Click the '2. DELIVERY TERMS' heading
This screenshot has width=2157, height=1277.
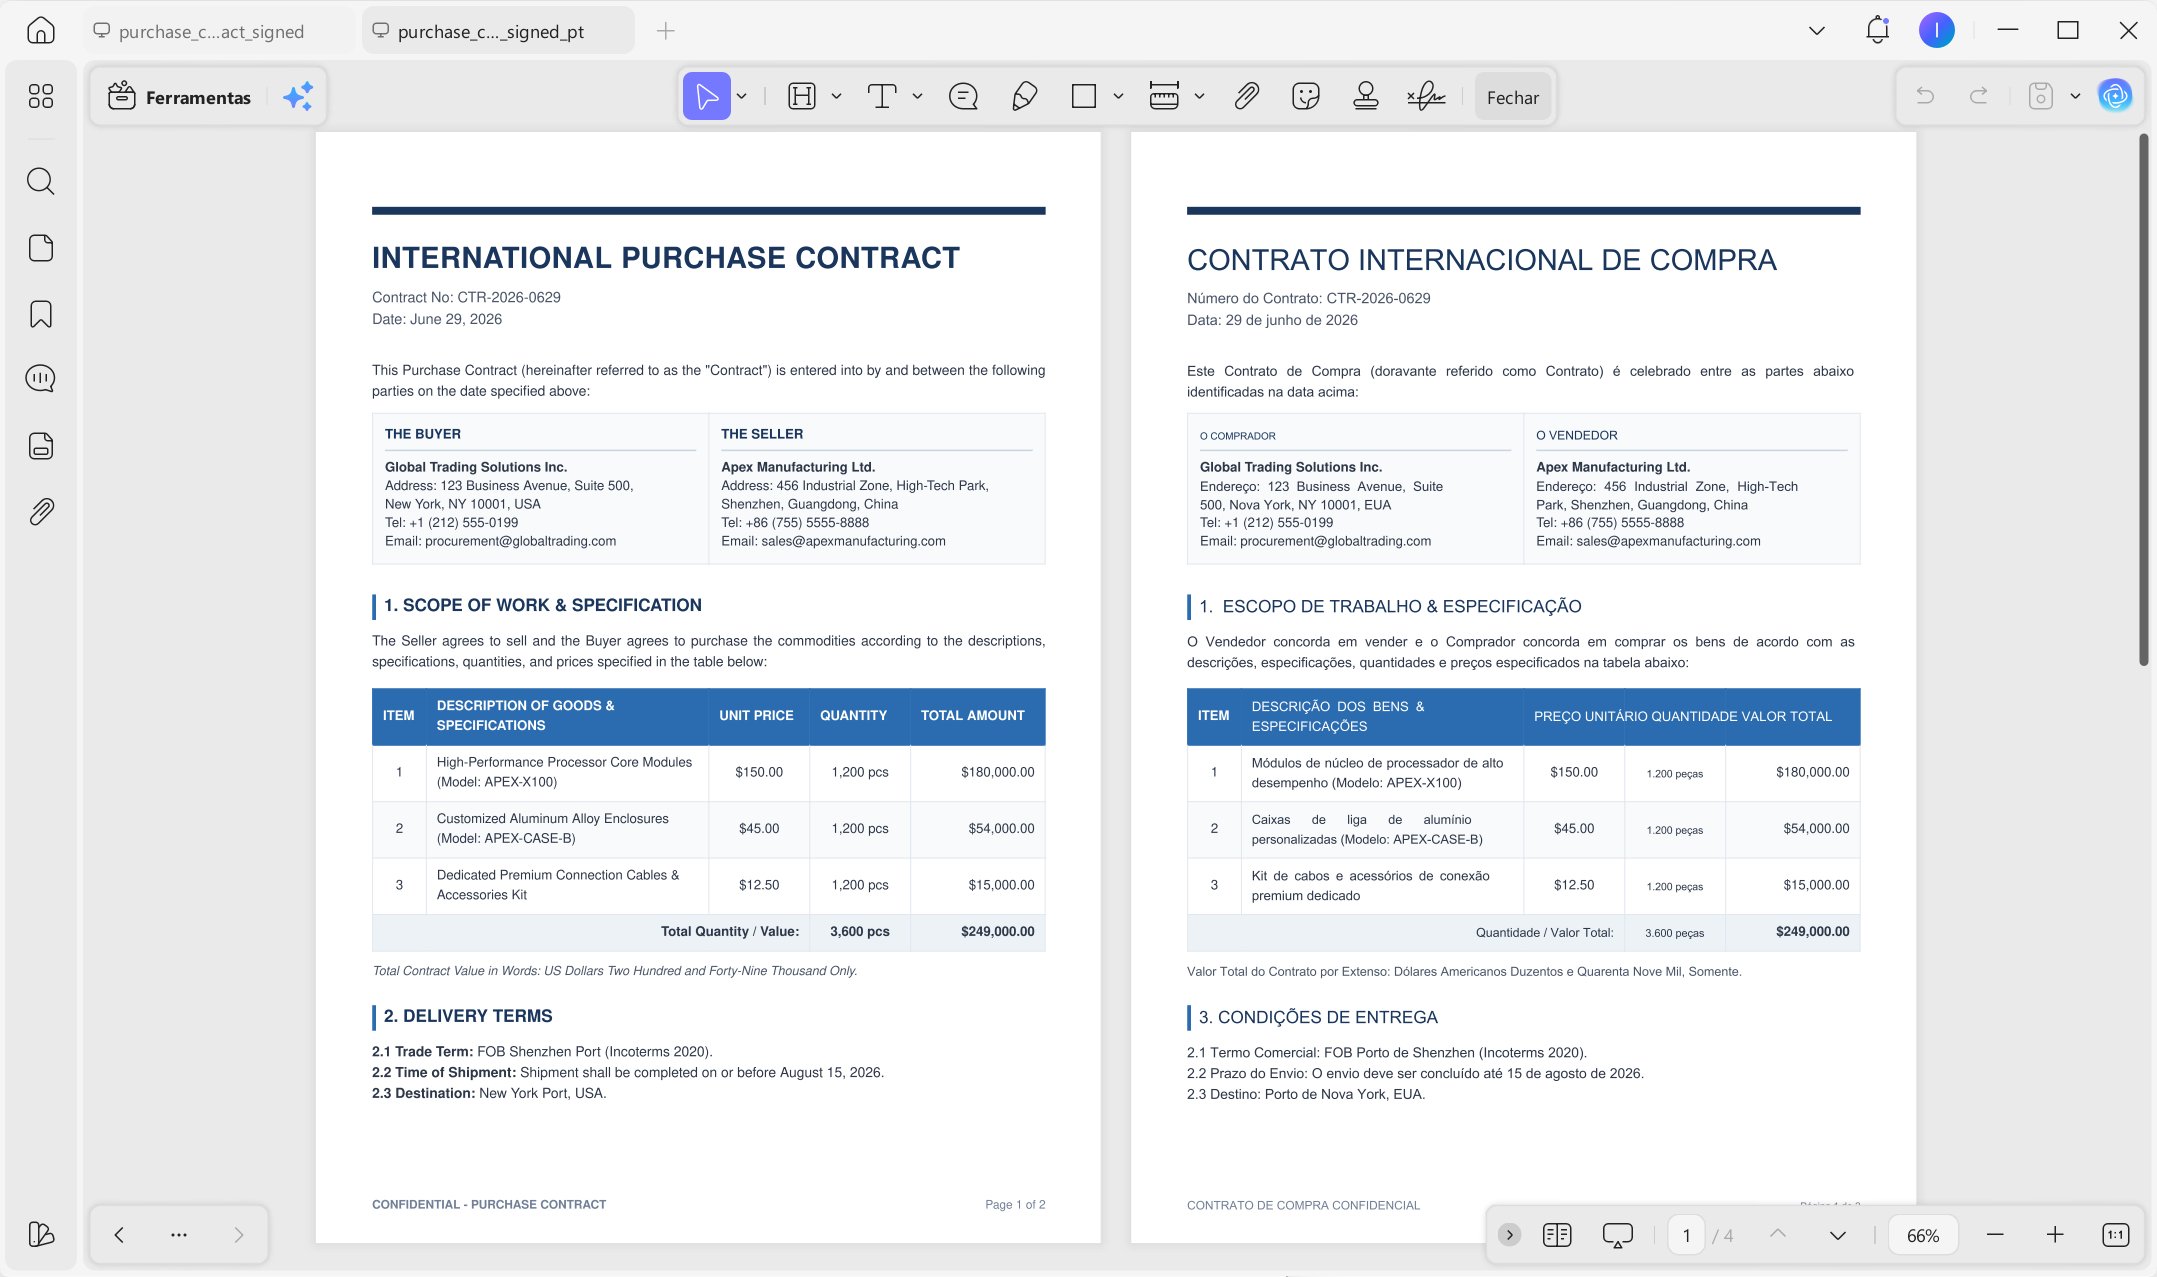467,1016
